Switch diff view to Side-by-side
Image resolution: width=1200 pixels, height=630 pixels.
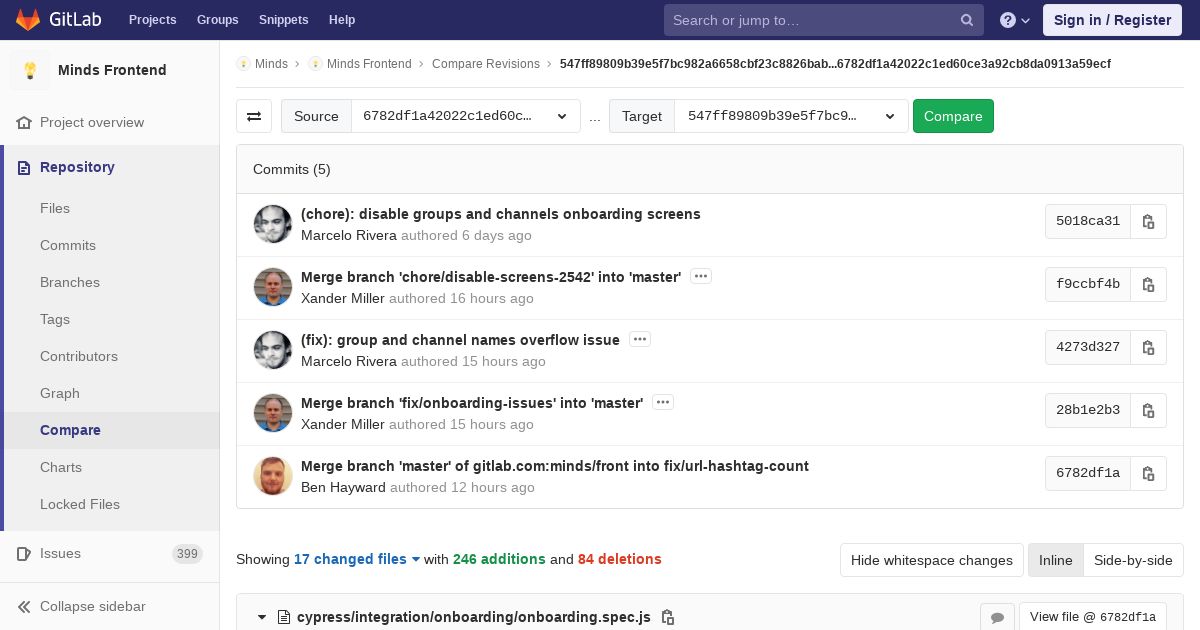tap(1133, 560)
